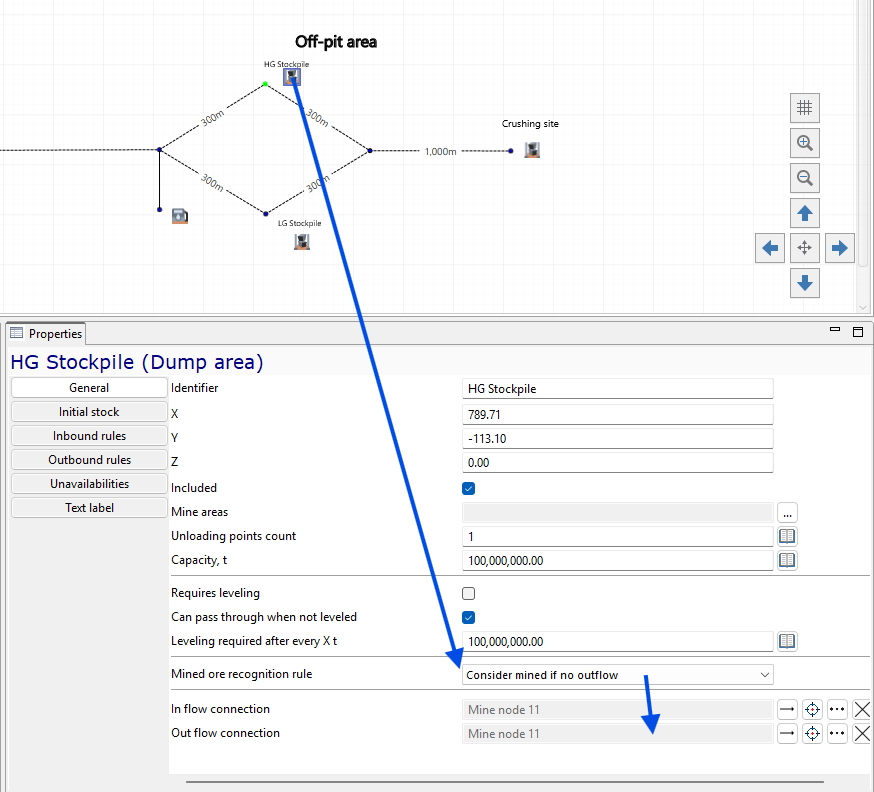Pan the map right with arrow

tap(839, 248)
